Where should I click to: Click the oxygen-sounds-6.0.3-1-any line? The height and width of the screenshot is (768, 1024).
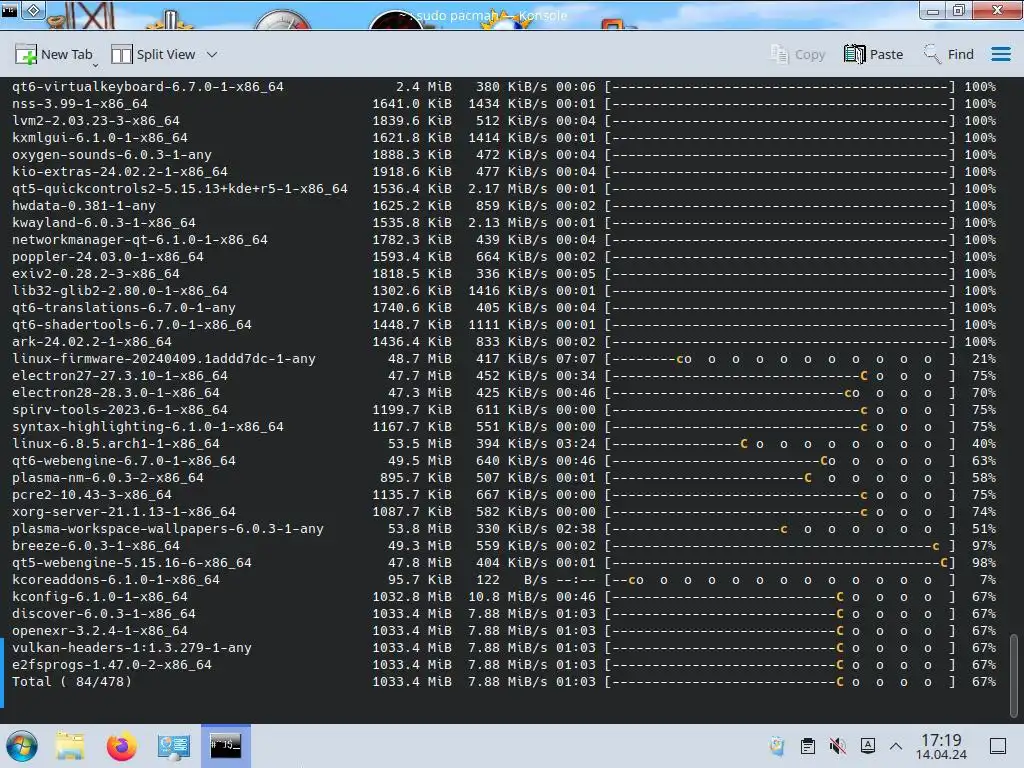tap(504, 154)
